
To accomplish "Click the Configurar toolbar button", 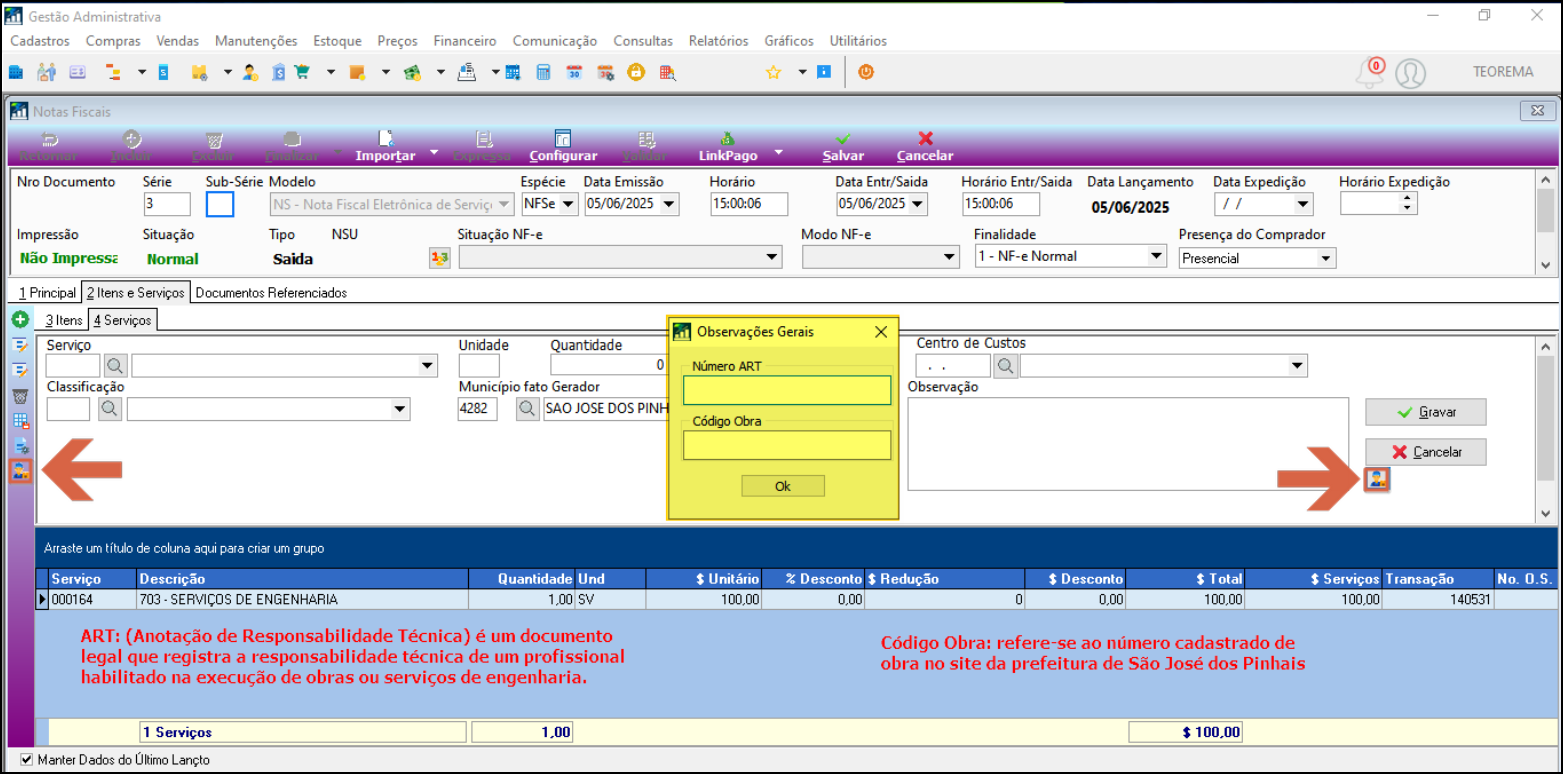I will (x=563, y=146).
